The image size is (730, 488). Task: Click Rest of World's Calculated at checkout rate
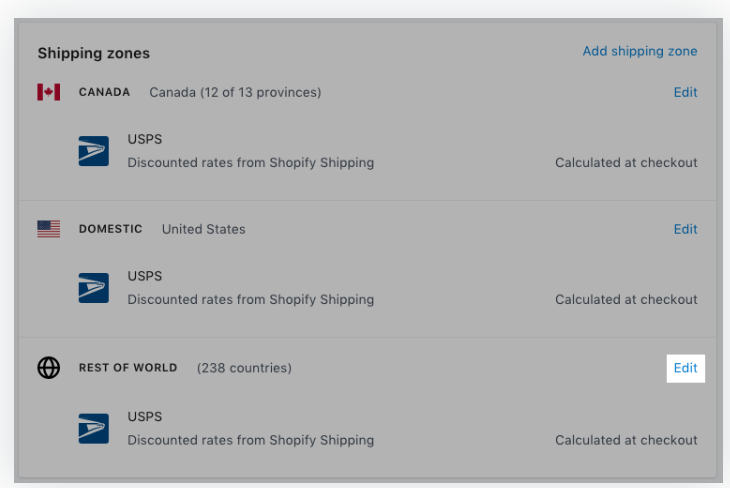(x=626, y=440)
